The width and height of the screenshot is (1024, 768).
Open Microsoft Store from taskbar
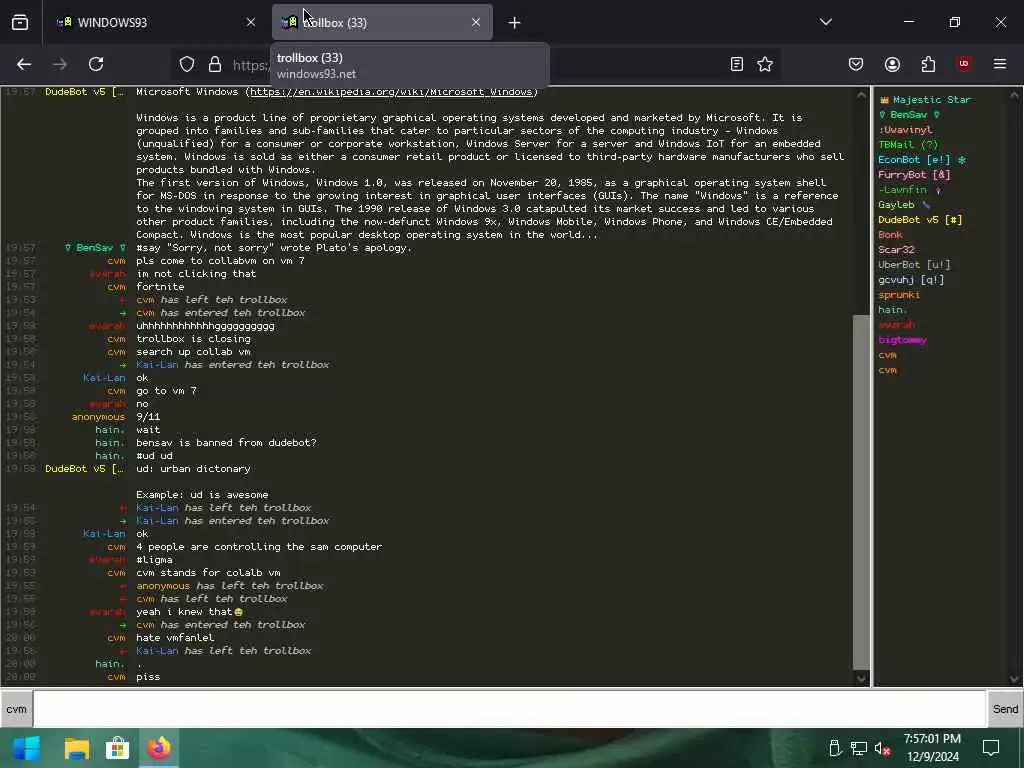point(117,748)
